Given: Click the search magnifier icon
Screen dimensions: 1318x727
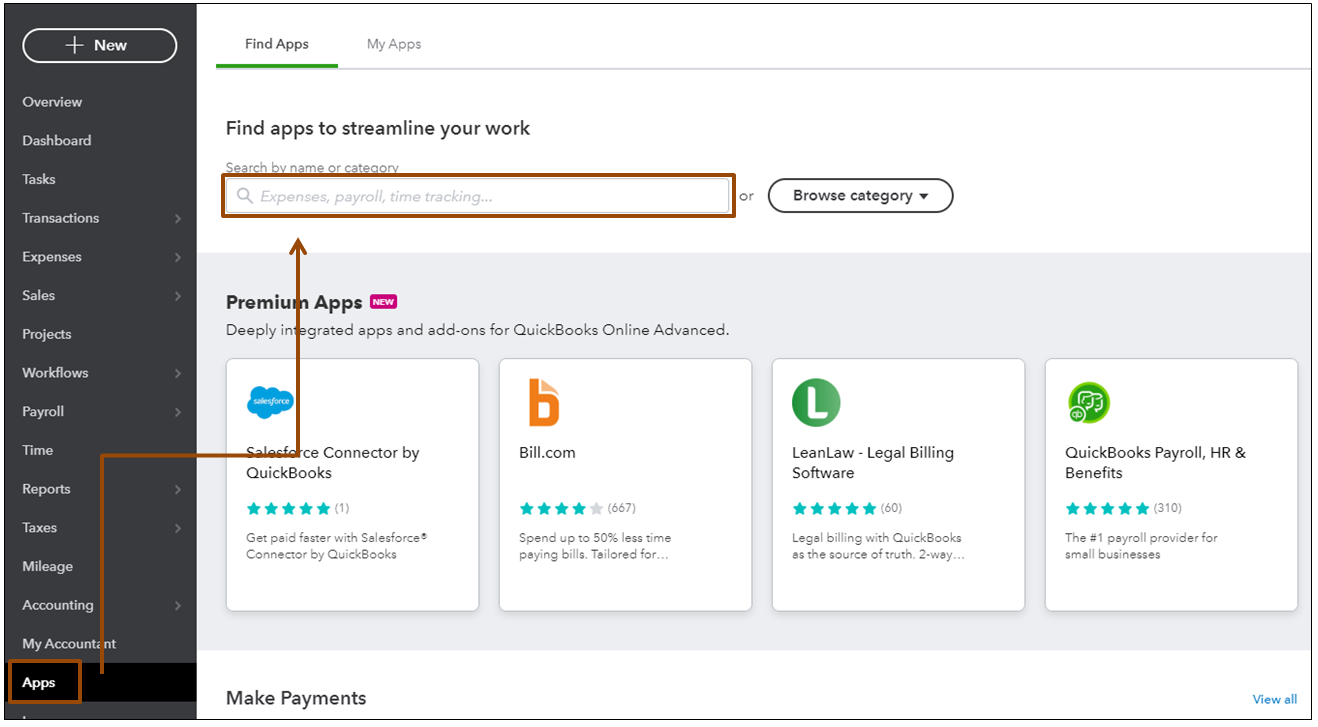Looking at the screenshot, I should (245, 196).
